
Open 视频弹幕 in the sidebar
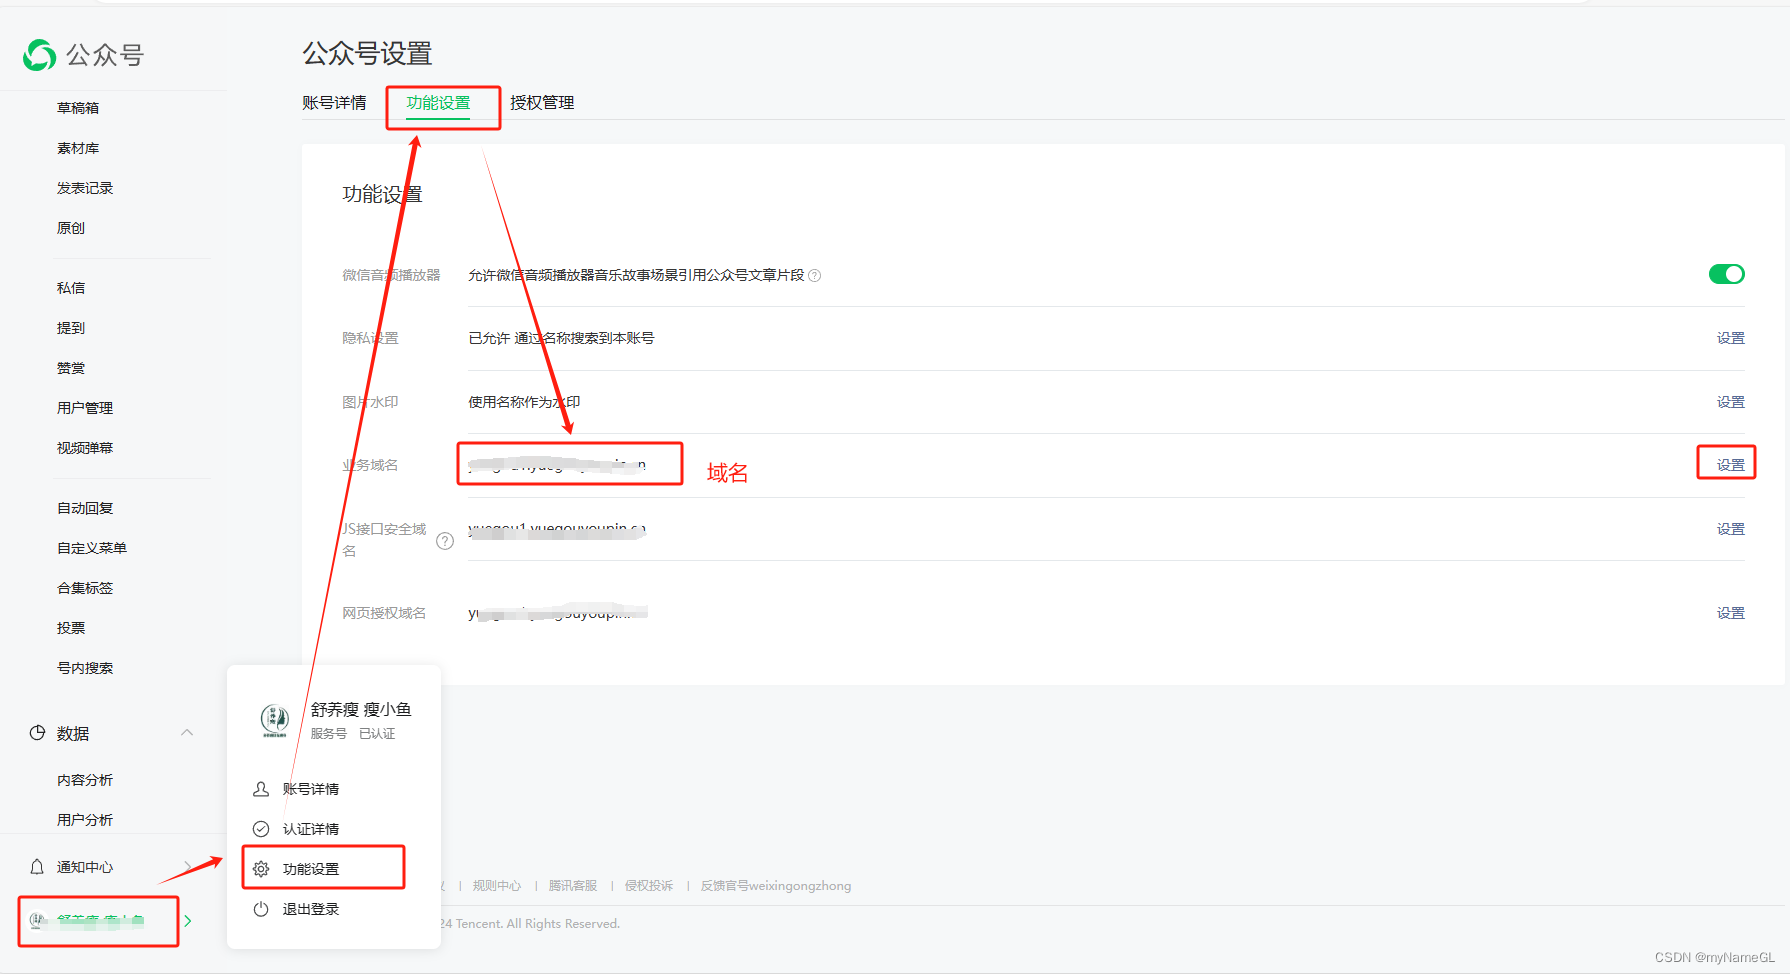85,448
